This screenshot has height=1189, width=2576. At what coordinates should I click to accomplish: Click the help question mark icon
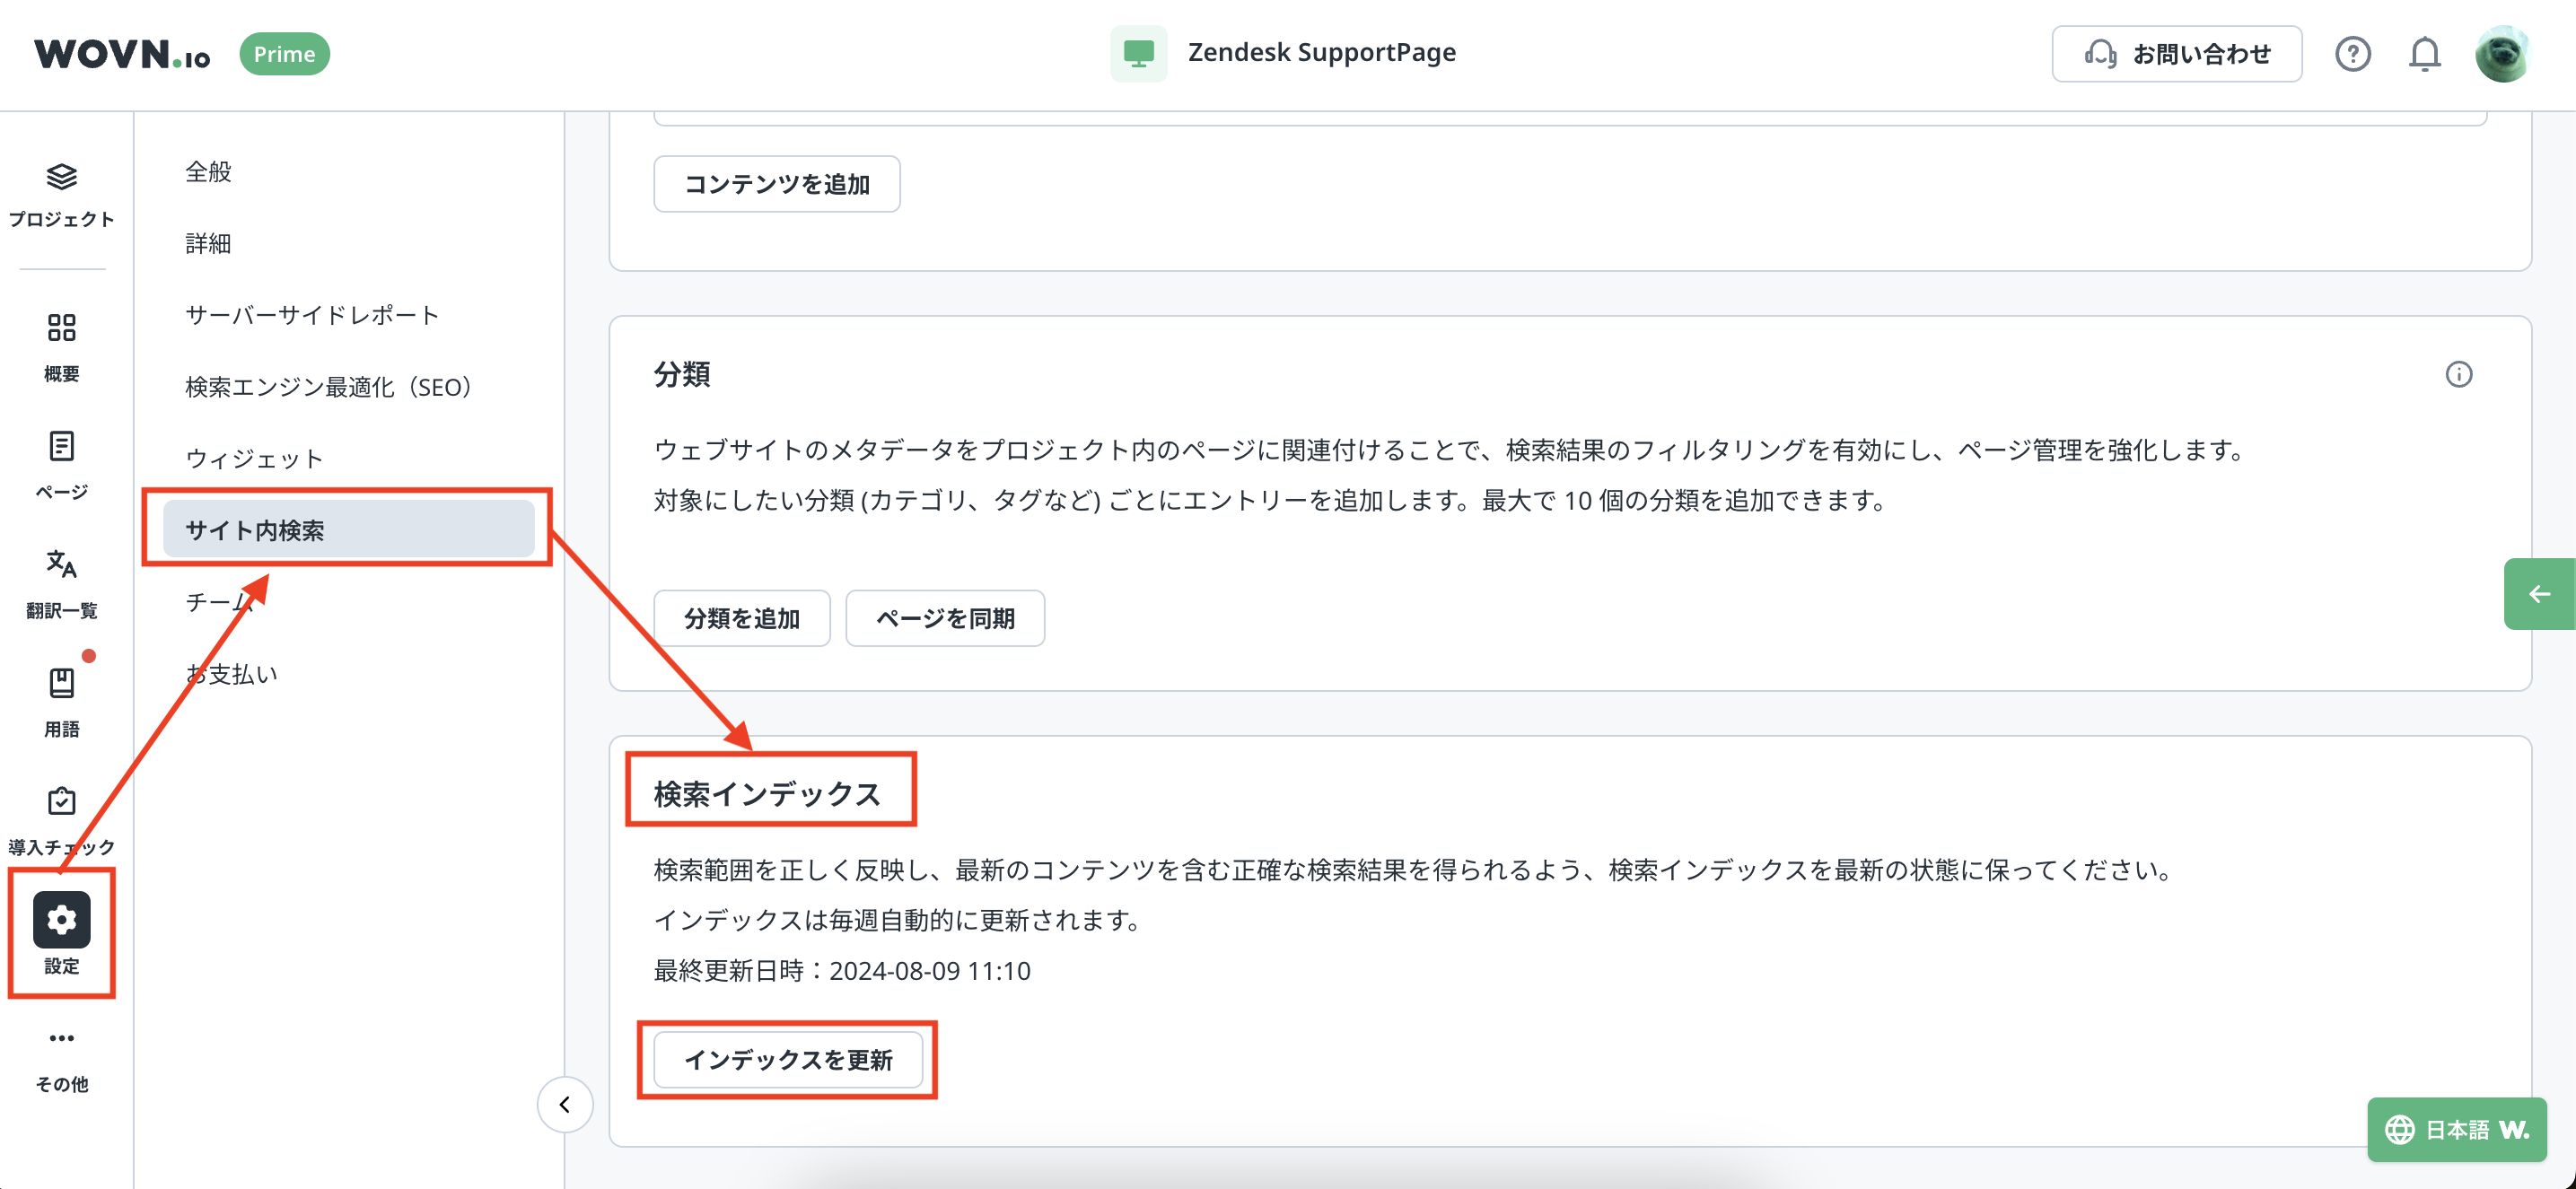[x=2352, y=54]
